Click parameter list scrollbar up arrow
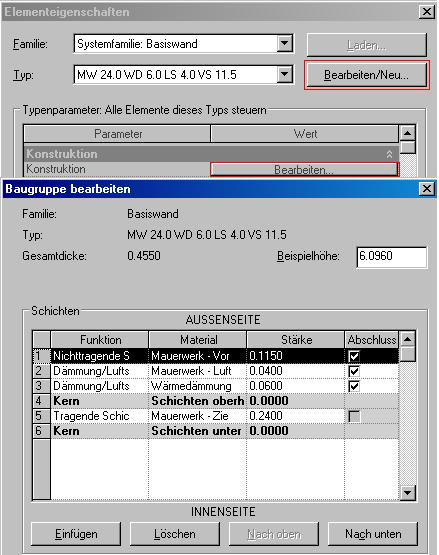 click(x=407, y=133)
